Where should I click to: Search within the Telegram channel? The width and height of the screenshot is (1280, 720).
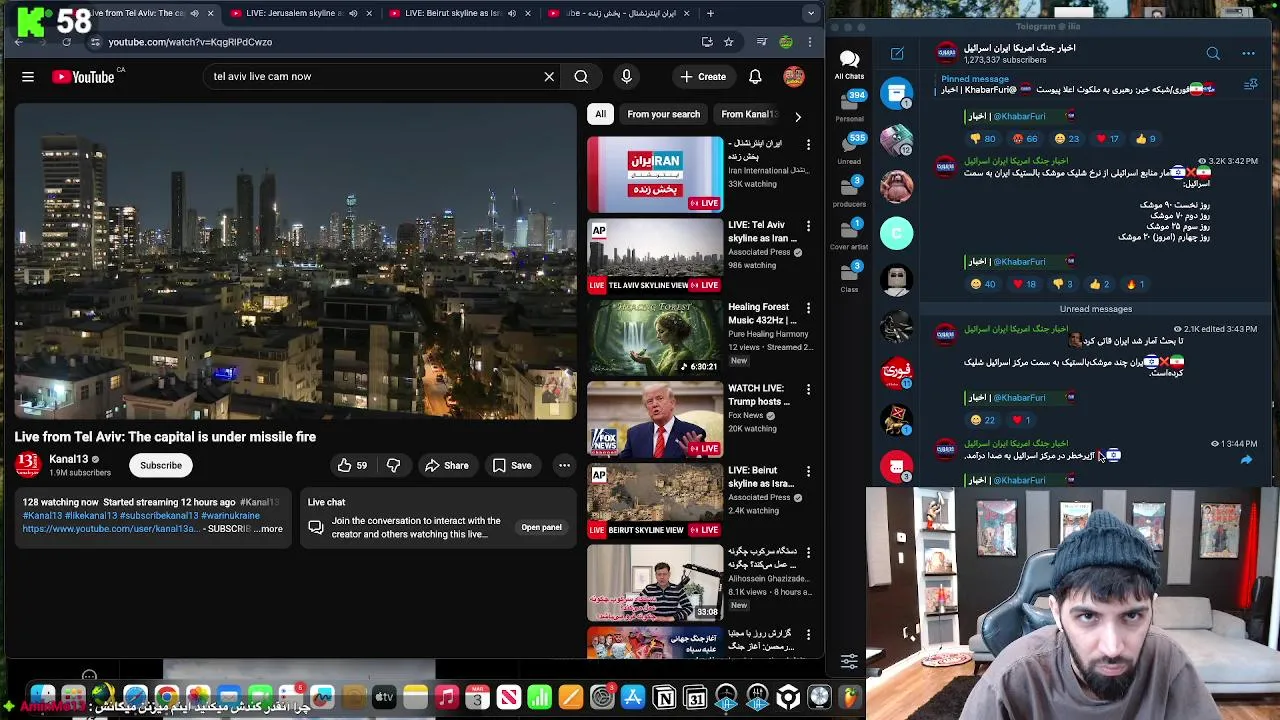coord(1213,54)
